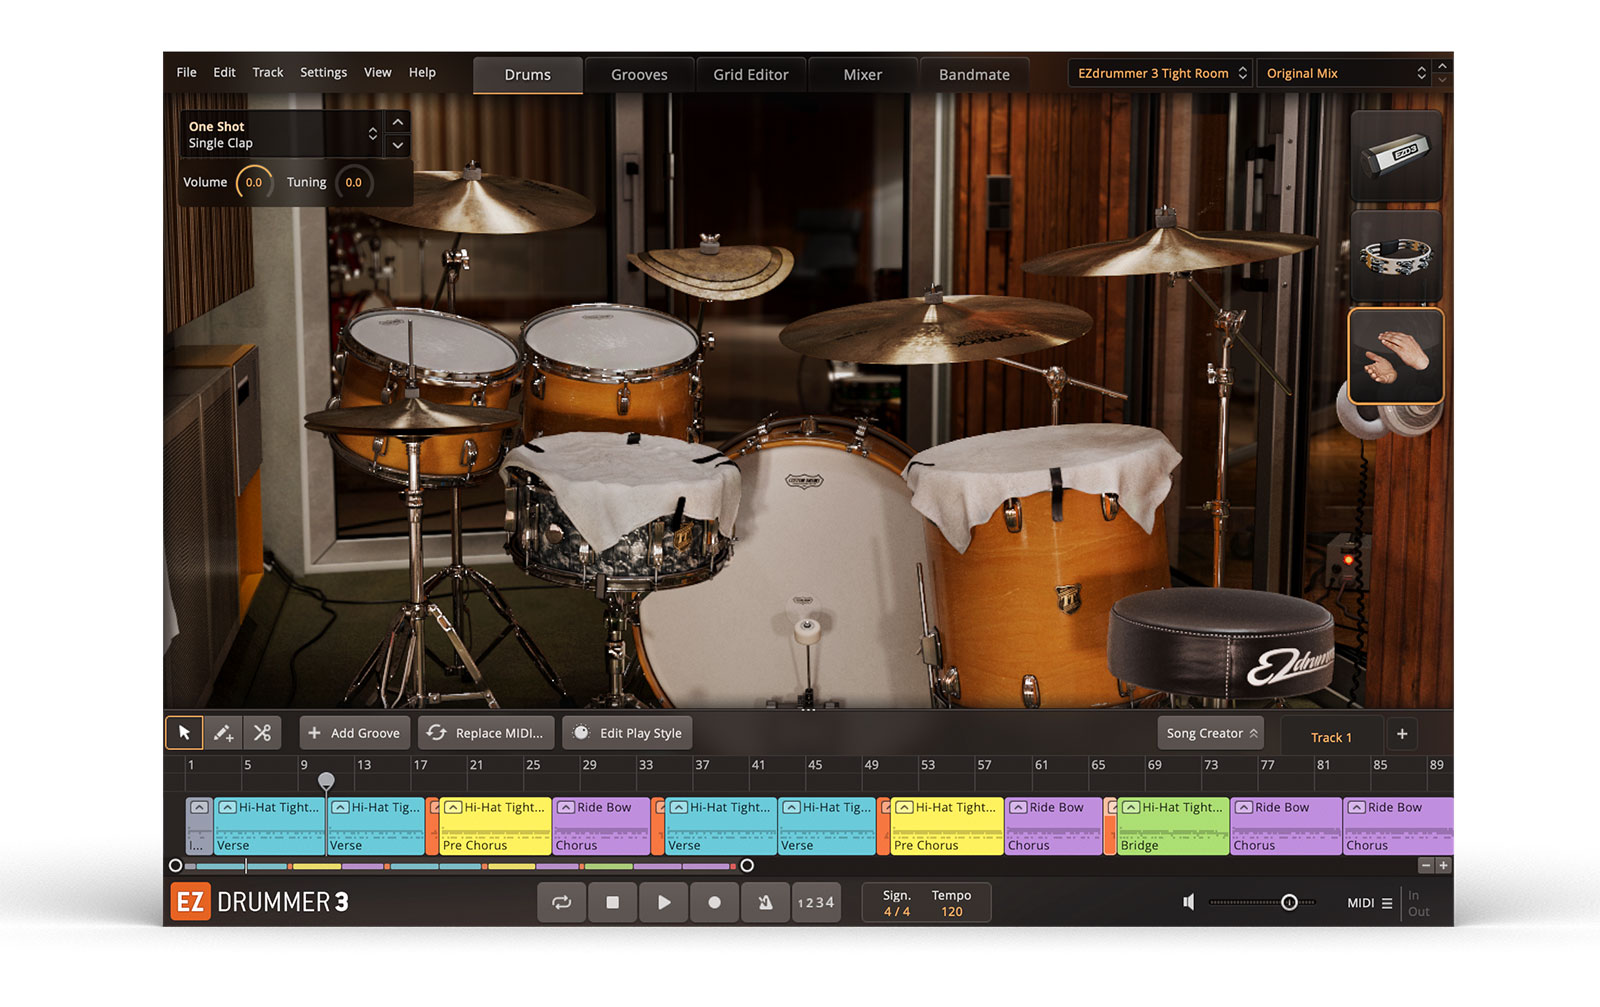This screenshot has width=1600, height=1007.
Task: Click the timeline overview start handle
Action: point(176,866)
